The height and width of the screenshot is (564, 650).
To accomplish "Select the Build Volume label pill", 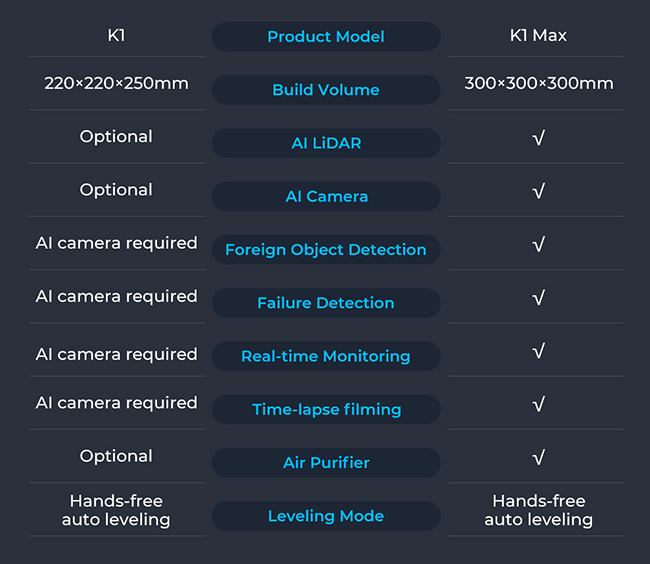I will [x=326, y=90].
